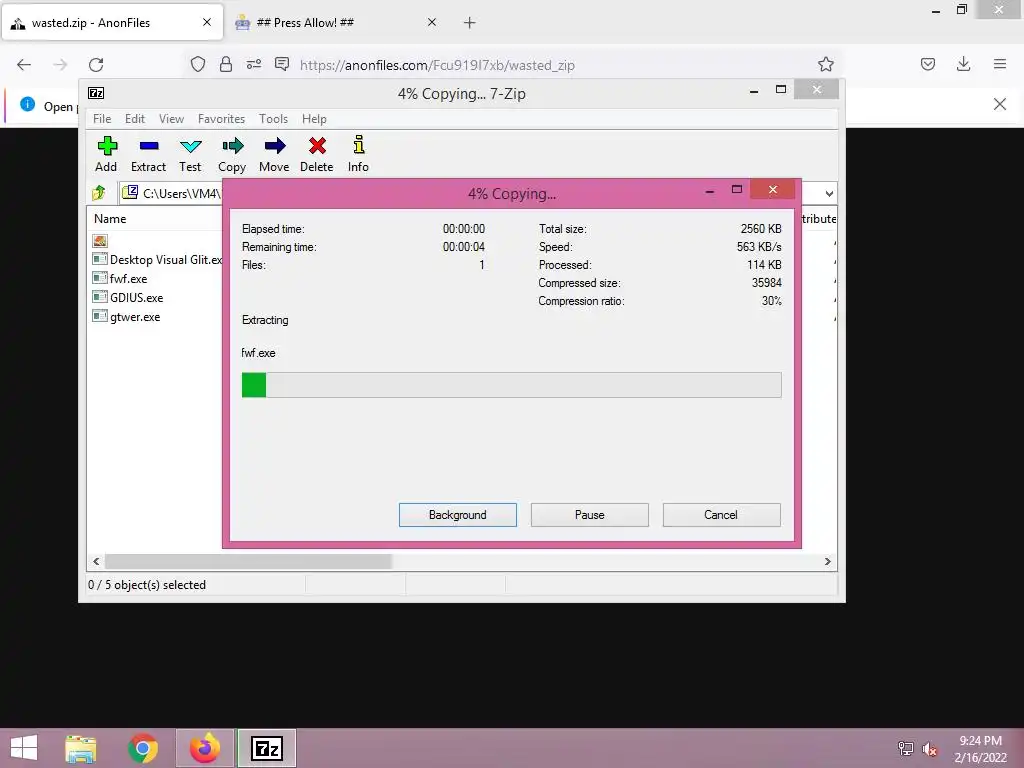This screenshot has height=768, width=1024.
Task: Click the red Delete icon
Action: [x=317, y=154]
